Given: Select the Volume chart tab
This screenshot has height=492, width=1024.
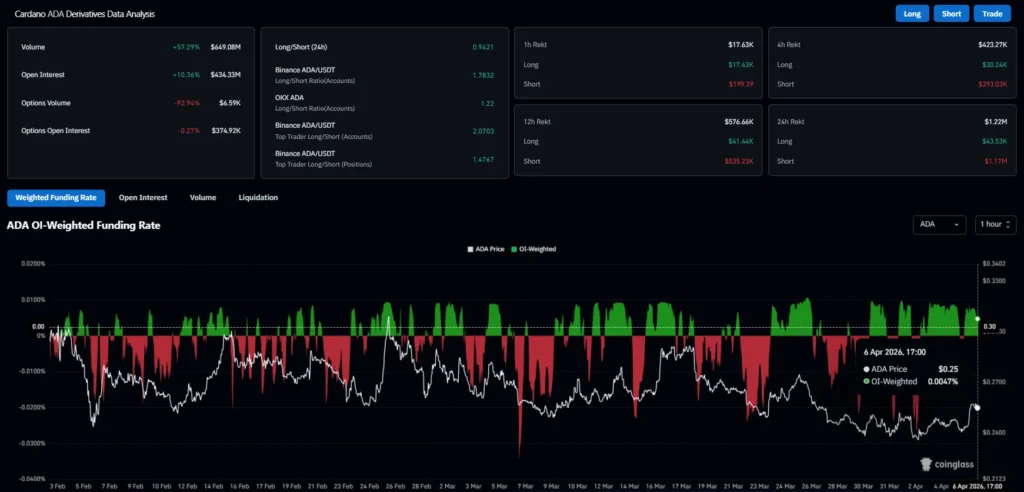Looking at the screenshot, I should coord(203,198).
